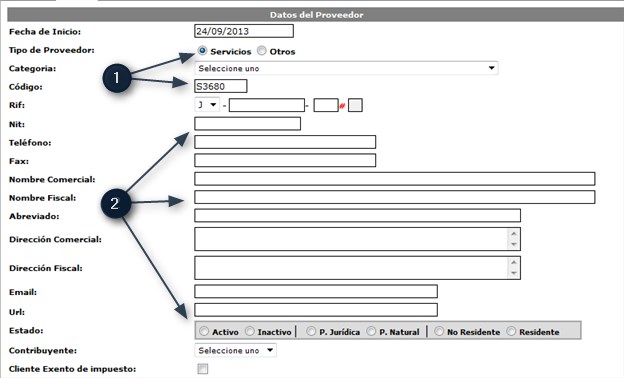Click the Nombre Fiscal field
The height and width of the screenshot is (378, 624).
click(x=395, y=197)
